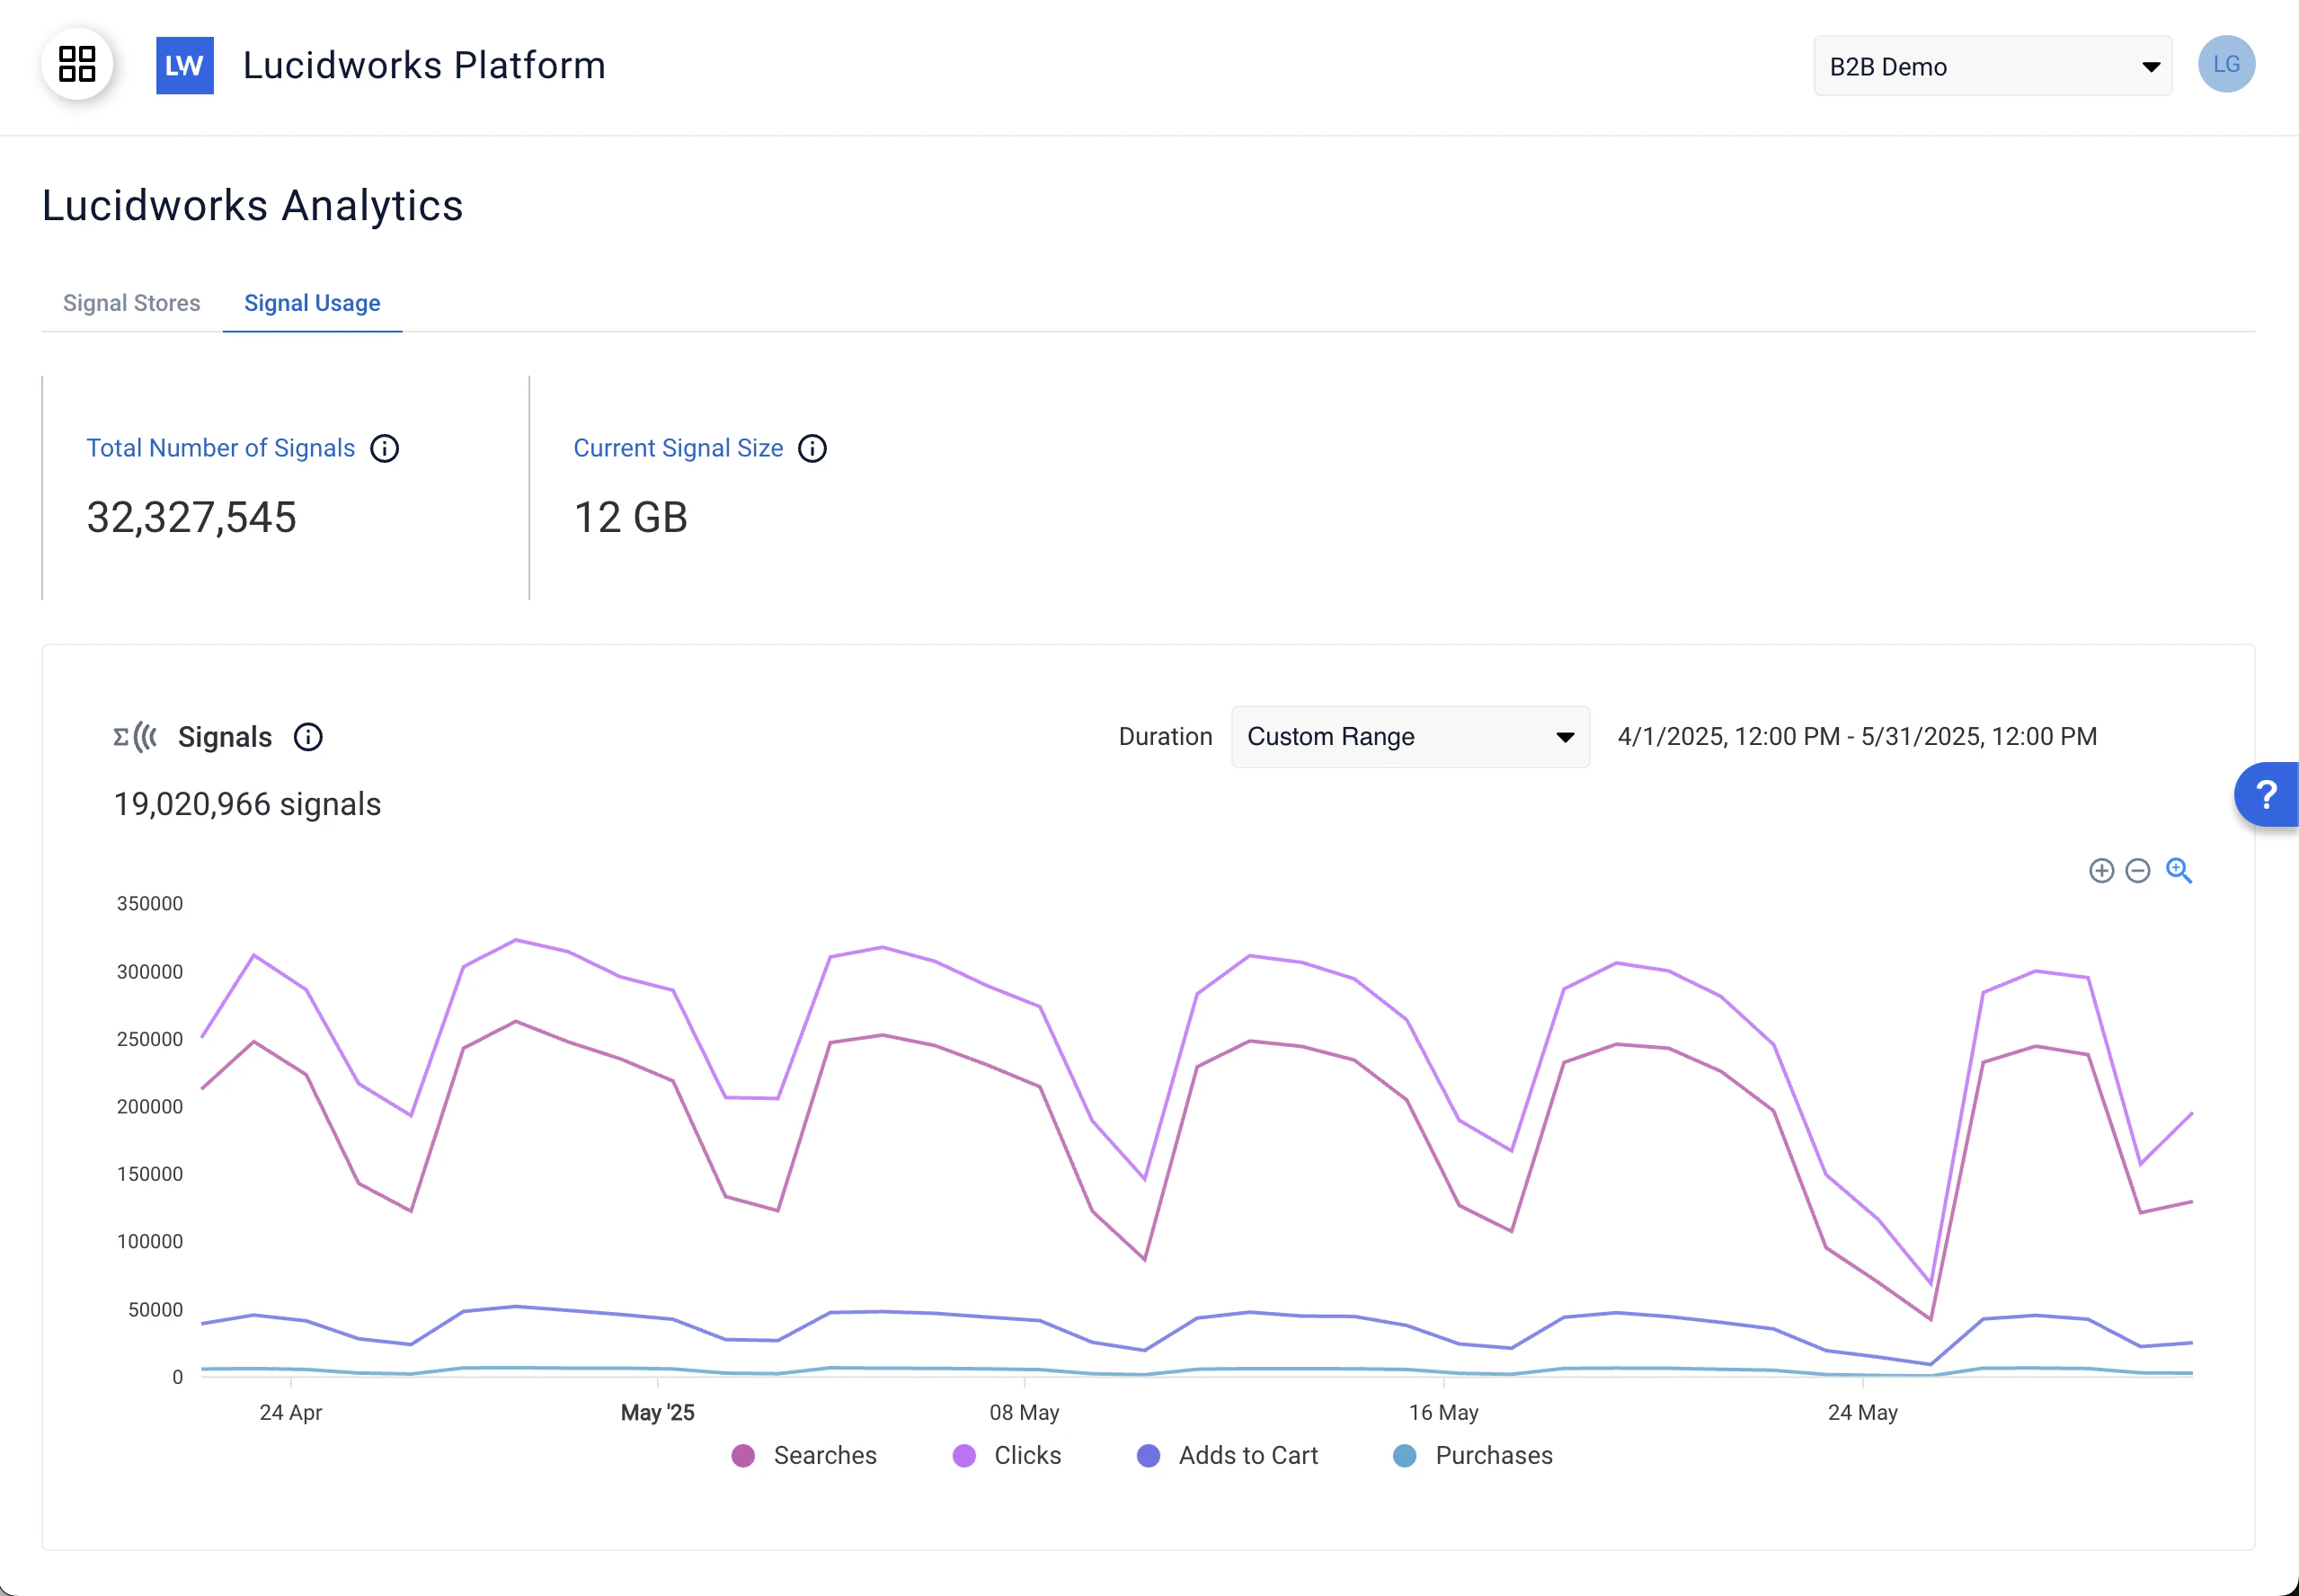Click the Purchases legend color dot

[x=1405, y=1456]
